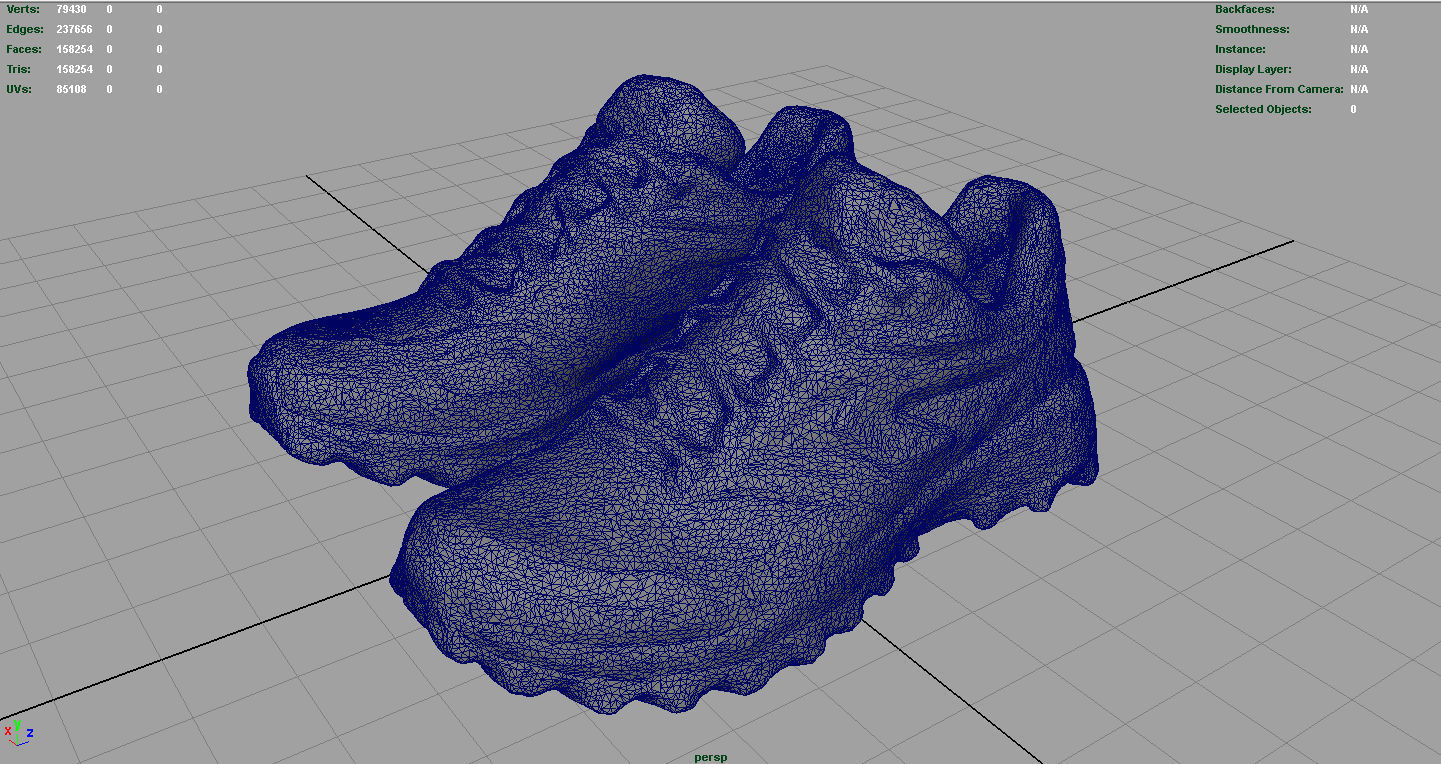Click the N/A value beside Distance From Camera

1359,89
